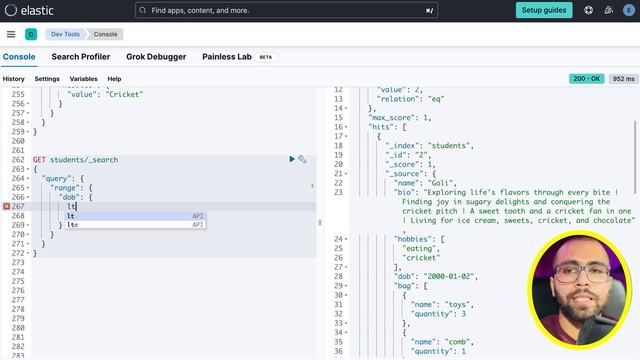Viewport: 640px width, 360px height.
Task: Open the help menu icon in header
Action: pos(588,10)
